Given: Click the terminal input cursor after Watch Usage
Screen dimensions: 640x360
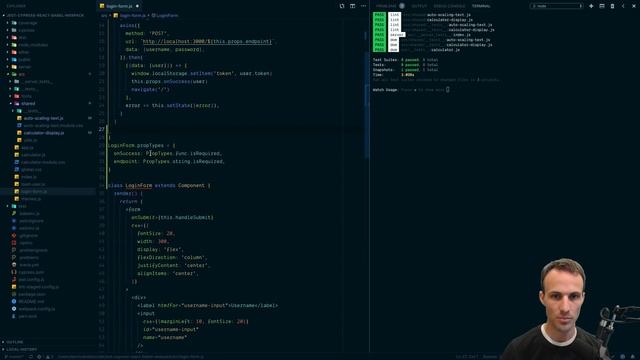Looking at the screenshot, I should [x=448, y=90].
